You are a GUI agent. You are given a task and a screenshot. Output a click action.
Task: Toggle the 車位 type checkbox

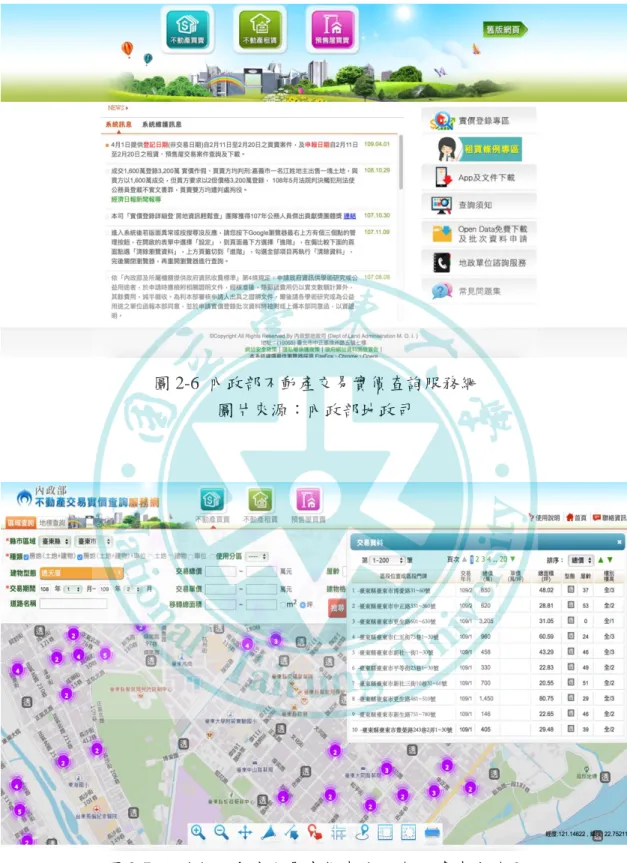pos(191,556)
